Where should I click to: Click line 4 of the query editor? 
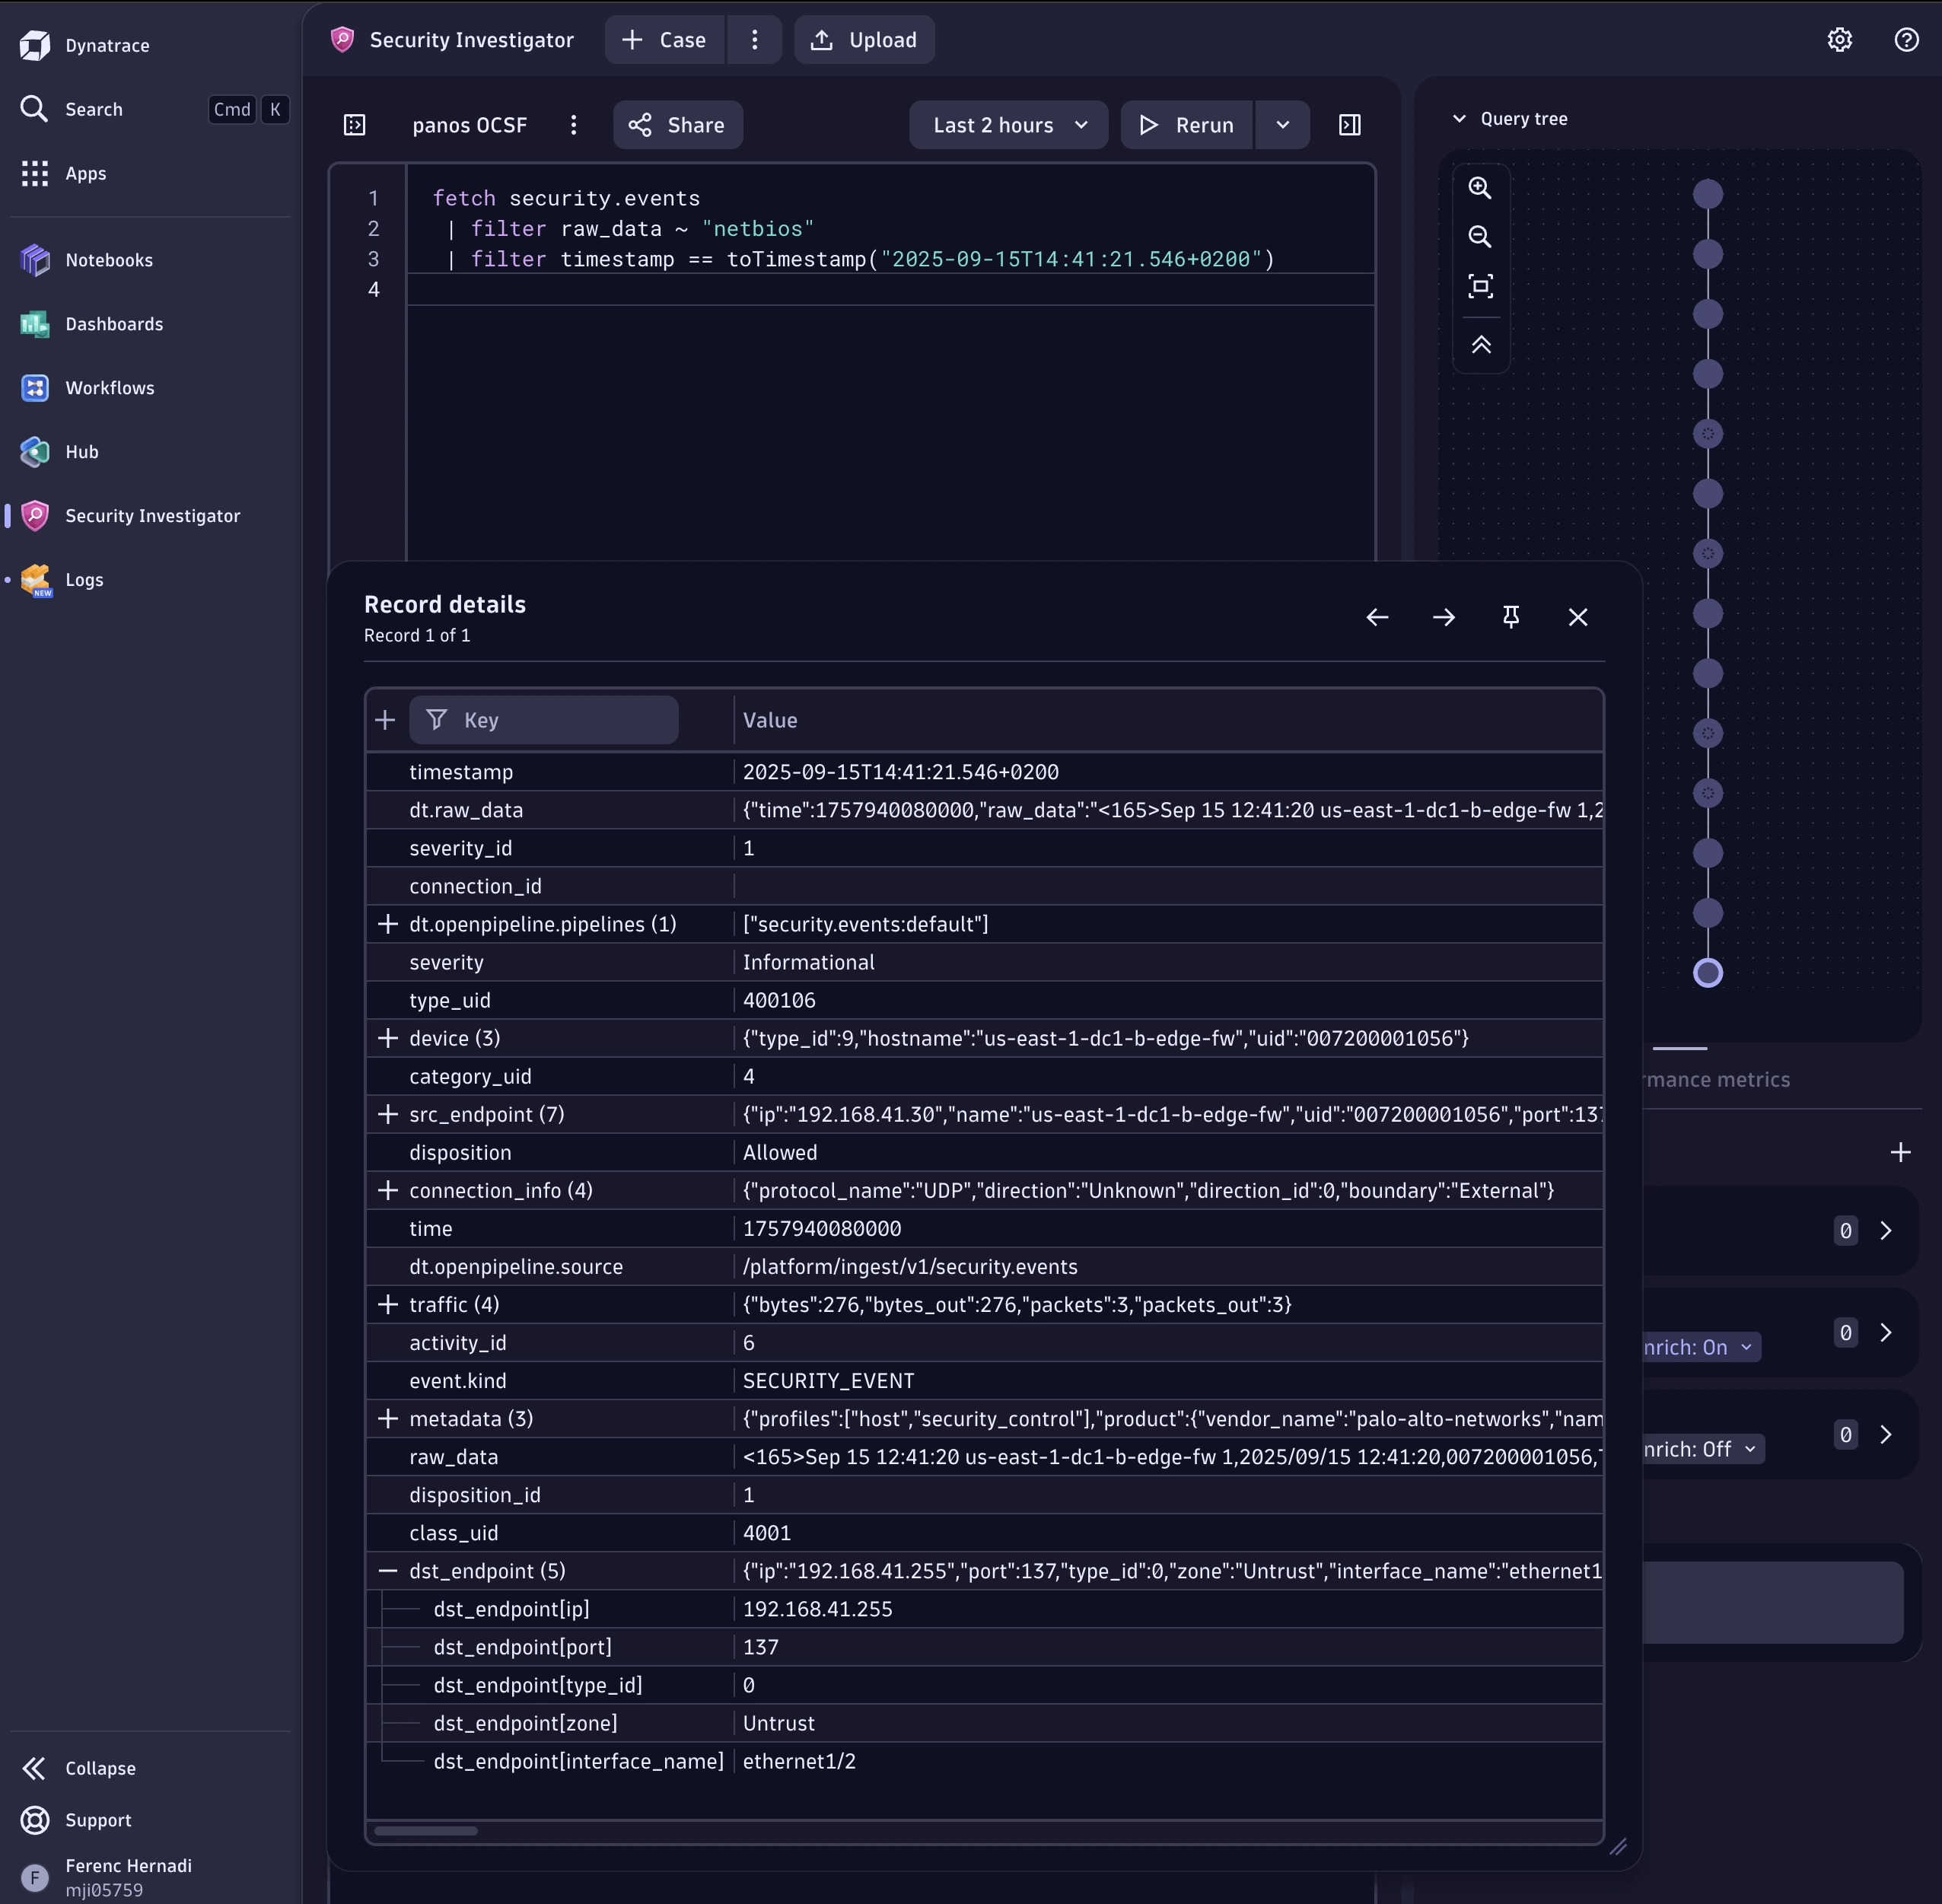click(x=890, y=290)
